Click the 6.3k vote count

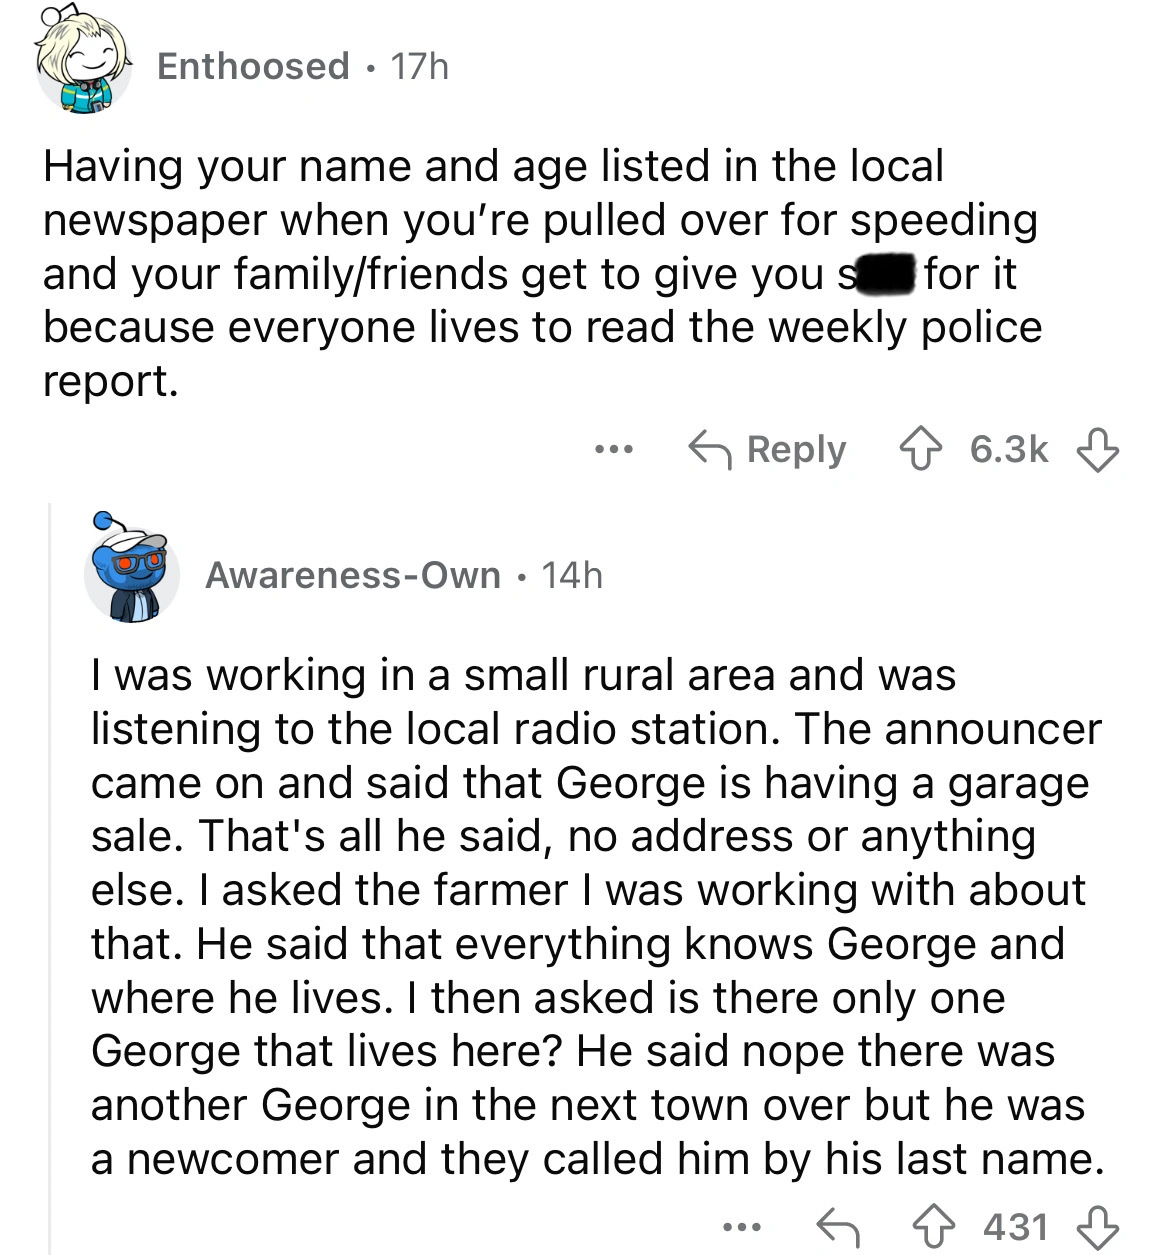point(1009,450)
